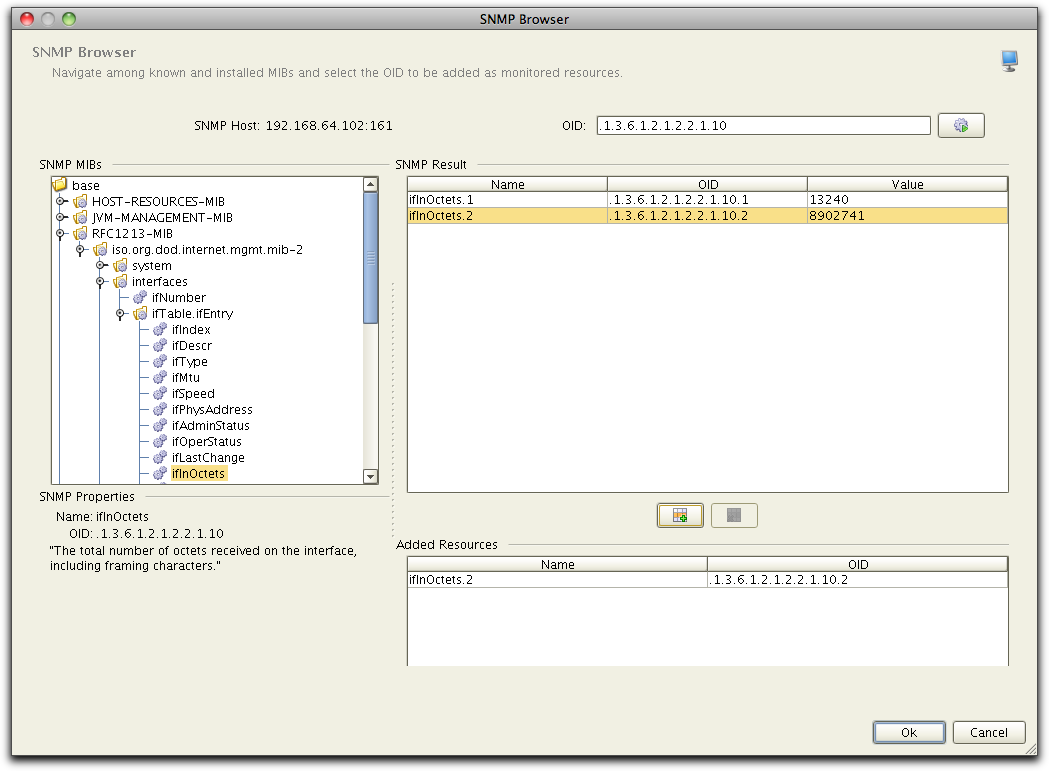Image resolution: width=1049 pixels, height=771 pixels.
Task: Click the MIB tree scroll down arrow
Action: point(371,476)
